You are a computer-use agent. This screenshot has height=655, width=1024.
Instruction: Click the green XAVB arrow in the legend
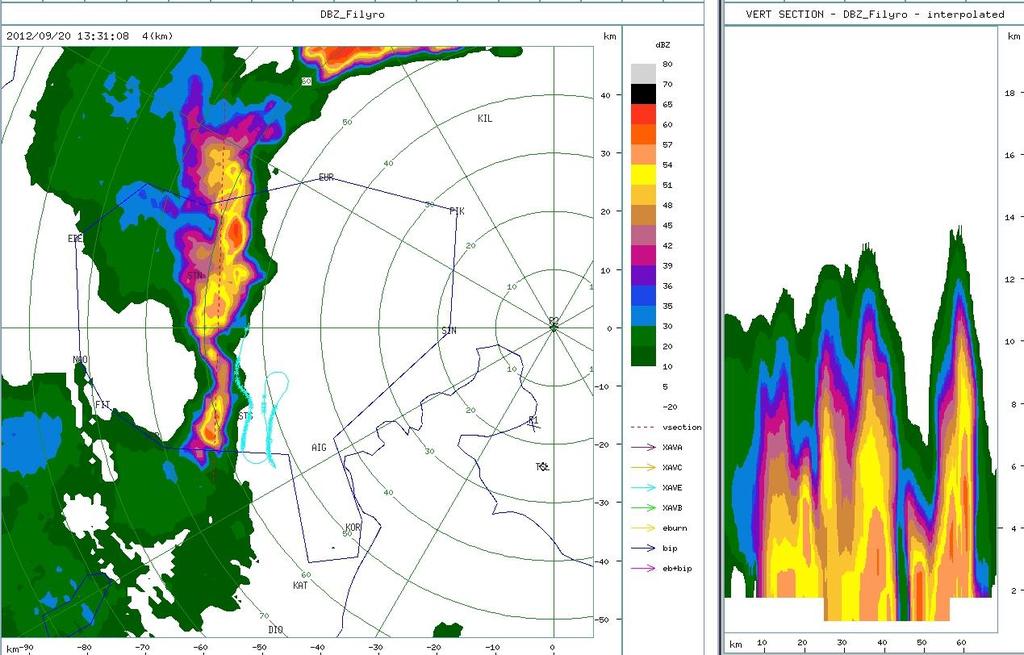(643, 508)
